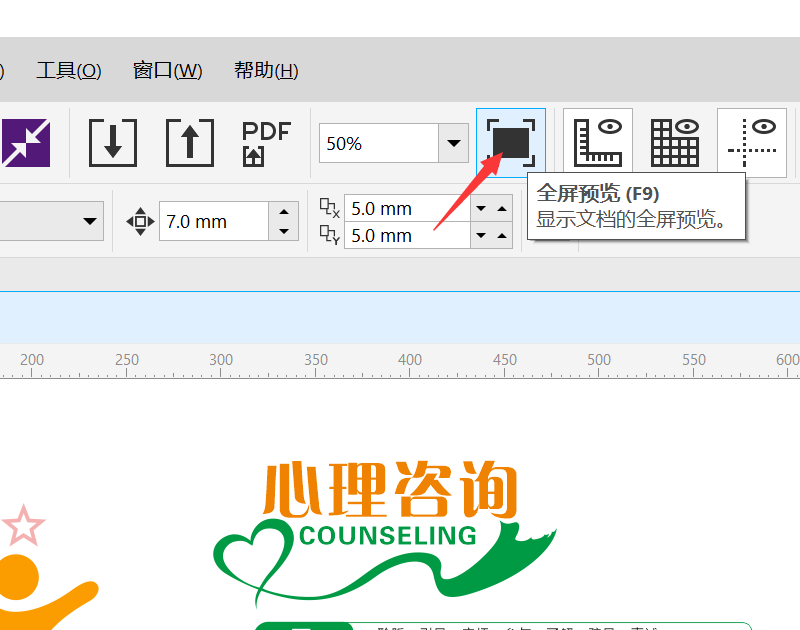800x630 pixels.
Task: Click the Export icon with upward arrow
Action: [189, 141]
